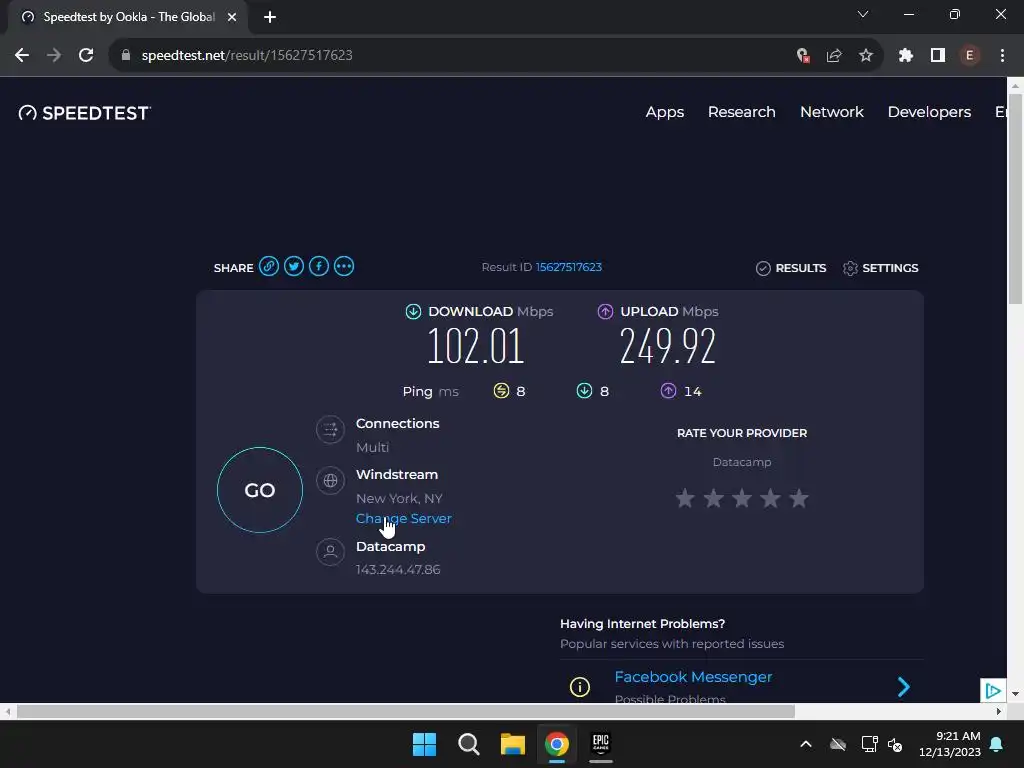Open File Explorer from taskbar
The image size is (1024, 768).
513,744
